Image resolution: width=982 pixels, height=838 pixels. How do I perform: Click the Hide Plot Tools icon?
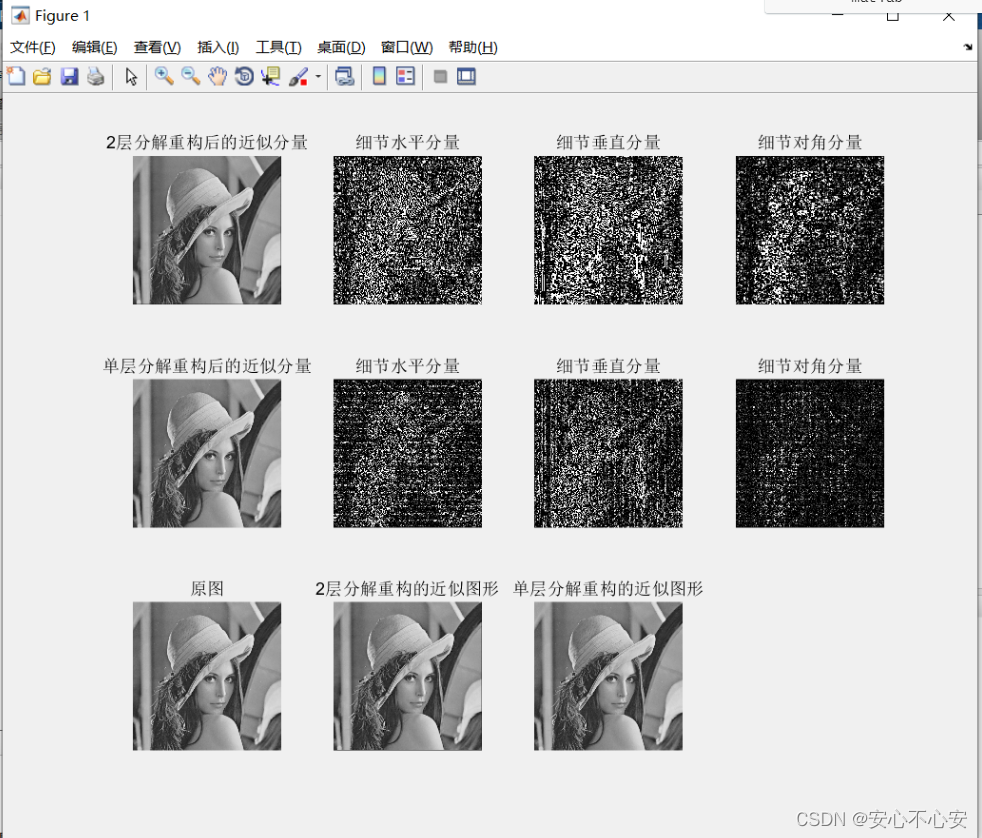440,76
